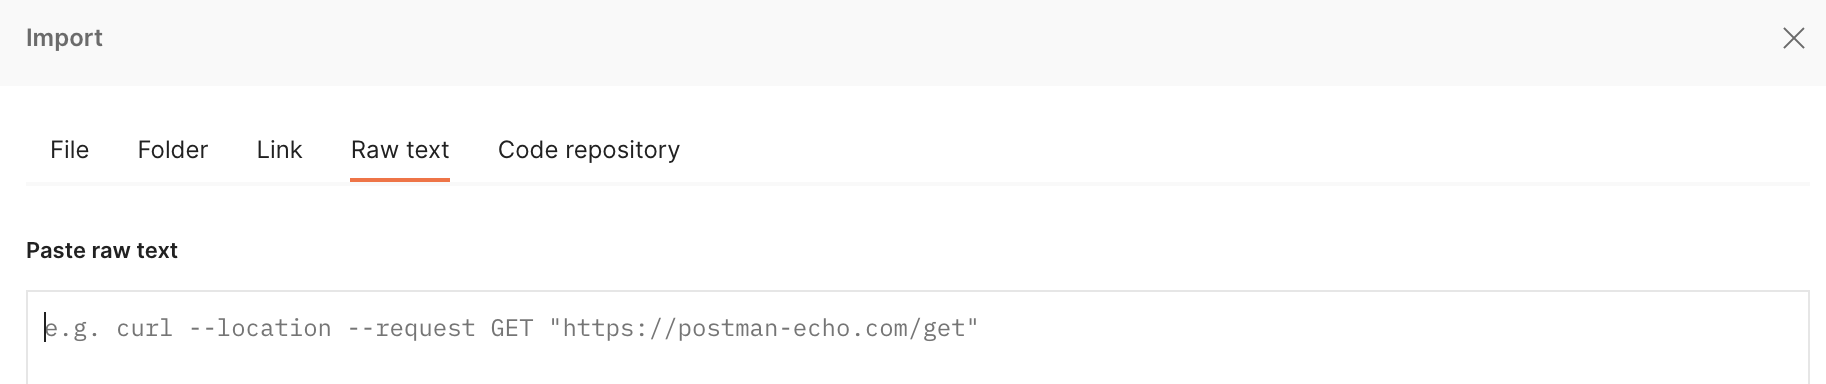The height and width of the screenshot is (384, 1826).
Task: Place cursor in the raw text box
Action: coord(918,338)
